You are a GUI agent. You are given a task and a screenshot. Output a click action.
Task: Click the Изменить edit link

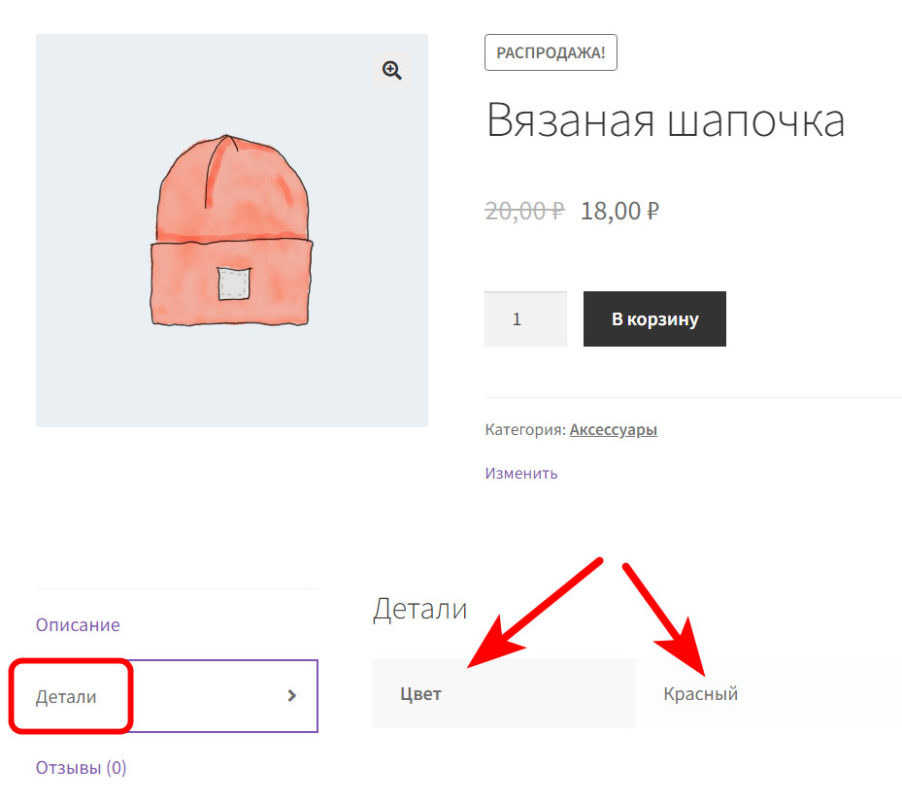click(521, 473)
